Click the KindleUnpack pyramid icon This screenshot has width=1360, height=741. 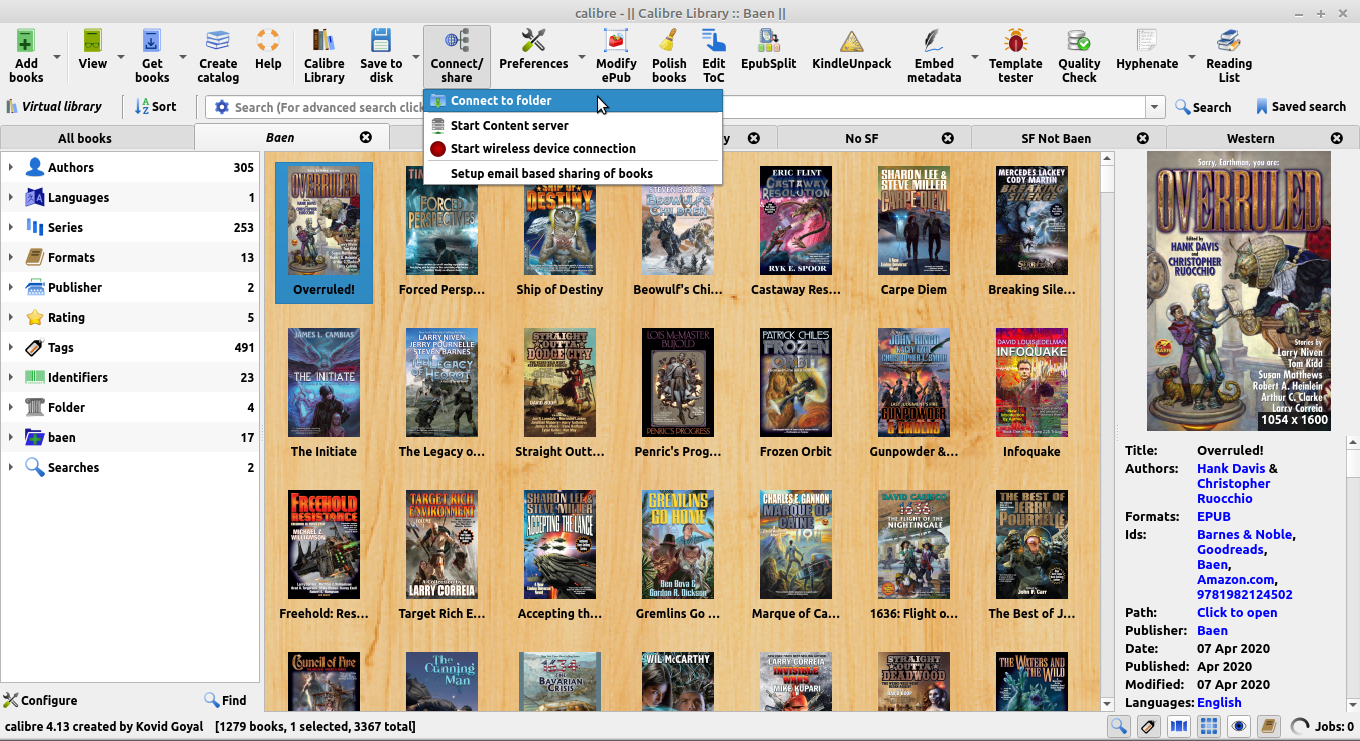coord(852,41)
